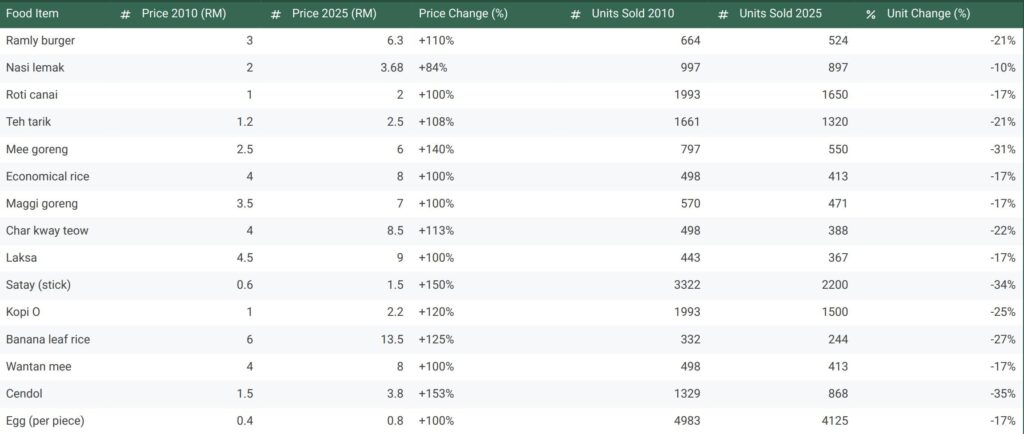Click Cendol's price change value +153%

point(436,394)
